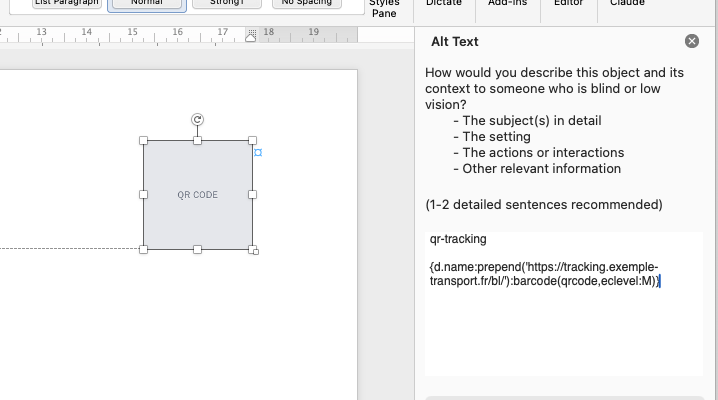
Task: Open the Layout Options icon beside the shape
Action: [x=258, y=152]
